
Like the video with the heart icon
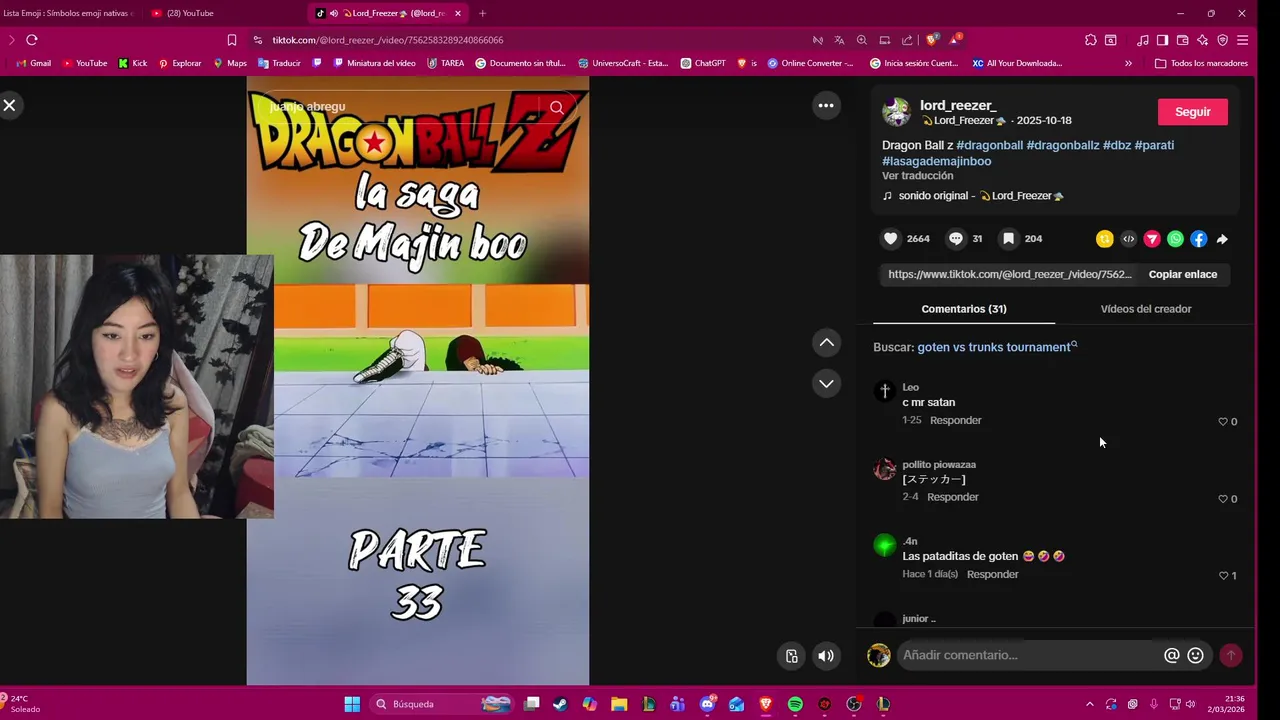pyautogui.click(x=891, y=238)
